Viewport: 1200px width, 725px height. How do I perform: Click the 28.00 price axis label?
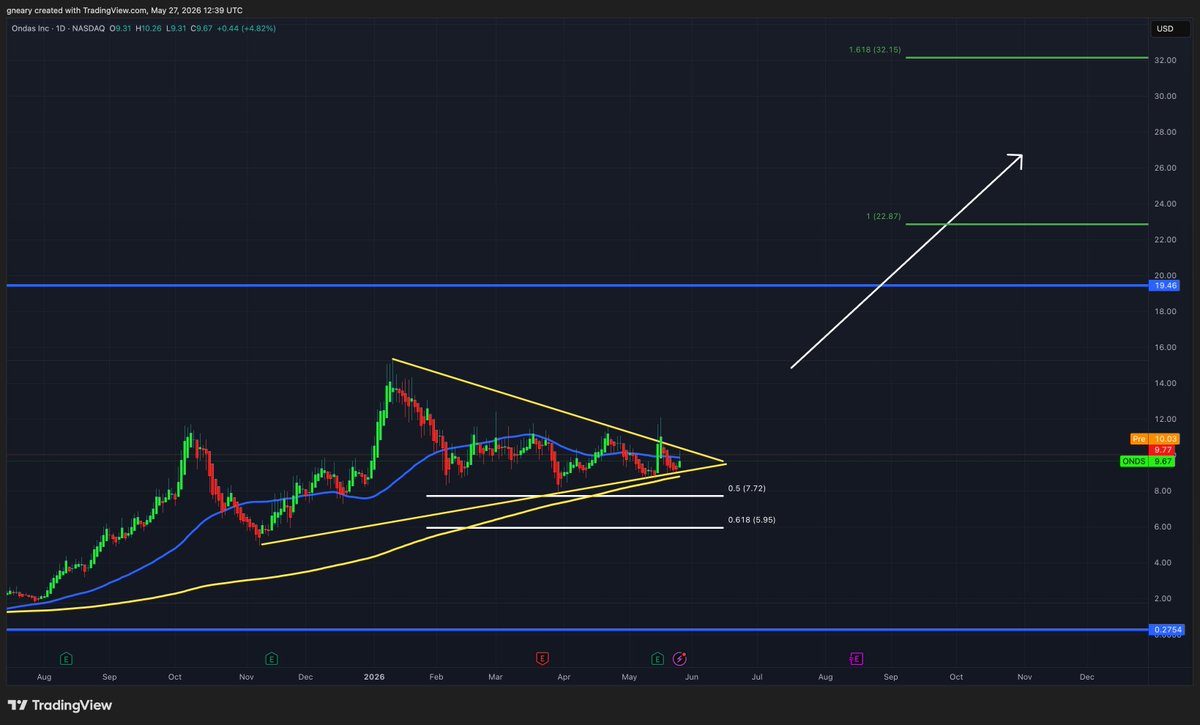1165,132
